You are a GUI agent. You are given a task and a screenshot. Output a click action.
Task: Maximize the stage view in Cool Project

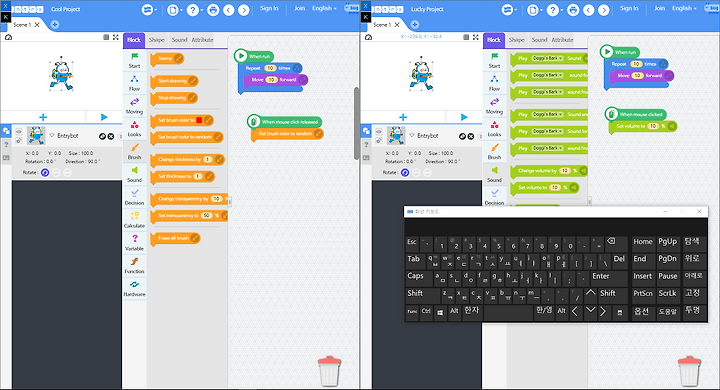(x=116, y=37)
